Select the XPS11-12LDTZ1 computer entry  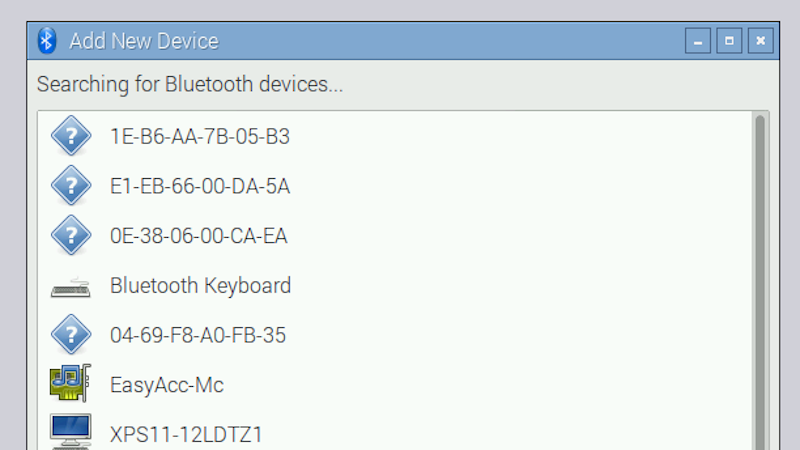click(395, 431)
